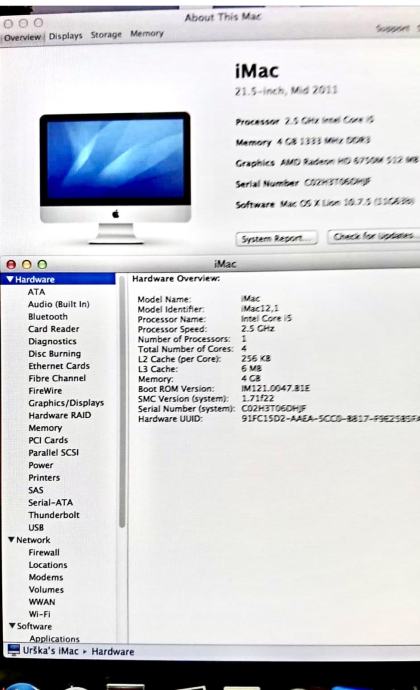Screen dimensions: 420x690
Task: Select Graphics/Displays in the sidebar
Action: pos(66,403)
